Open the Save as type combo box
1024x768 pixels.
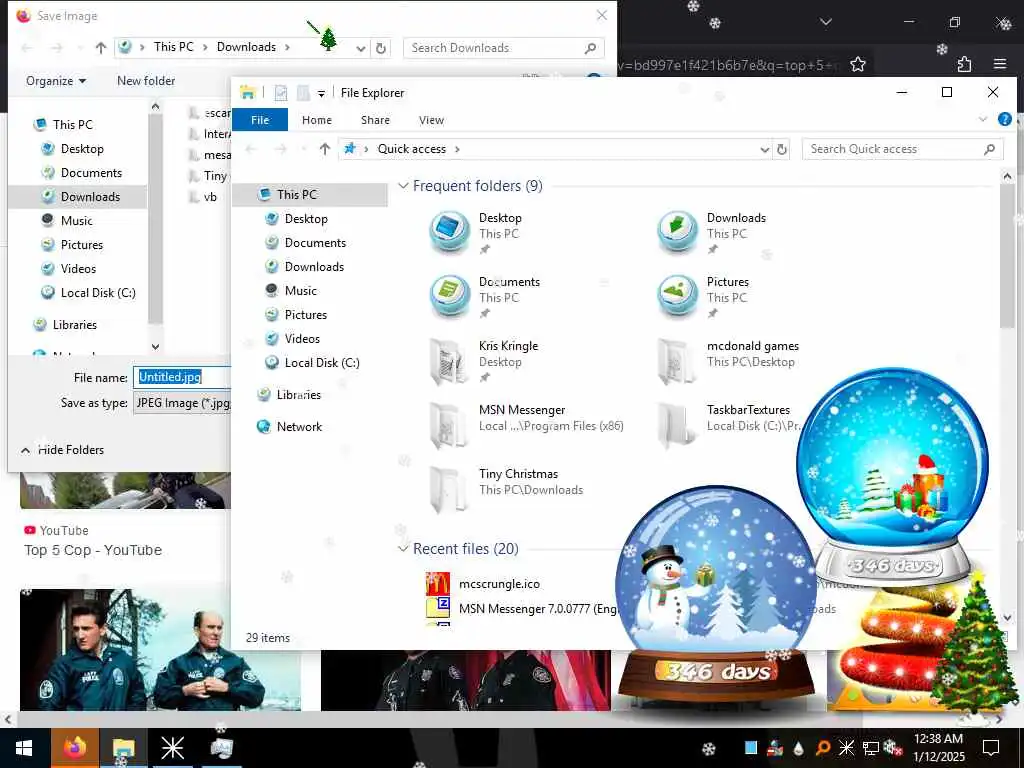click(183, 403)
